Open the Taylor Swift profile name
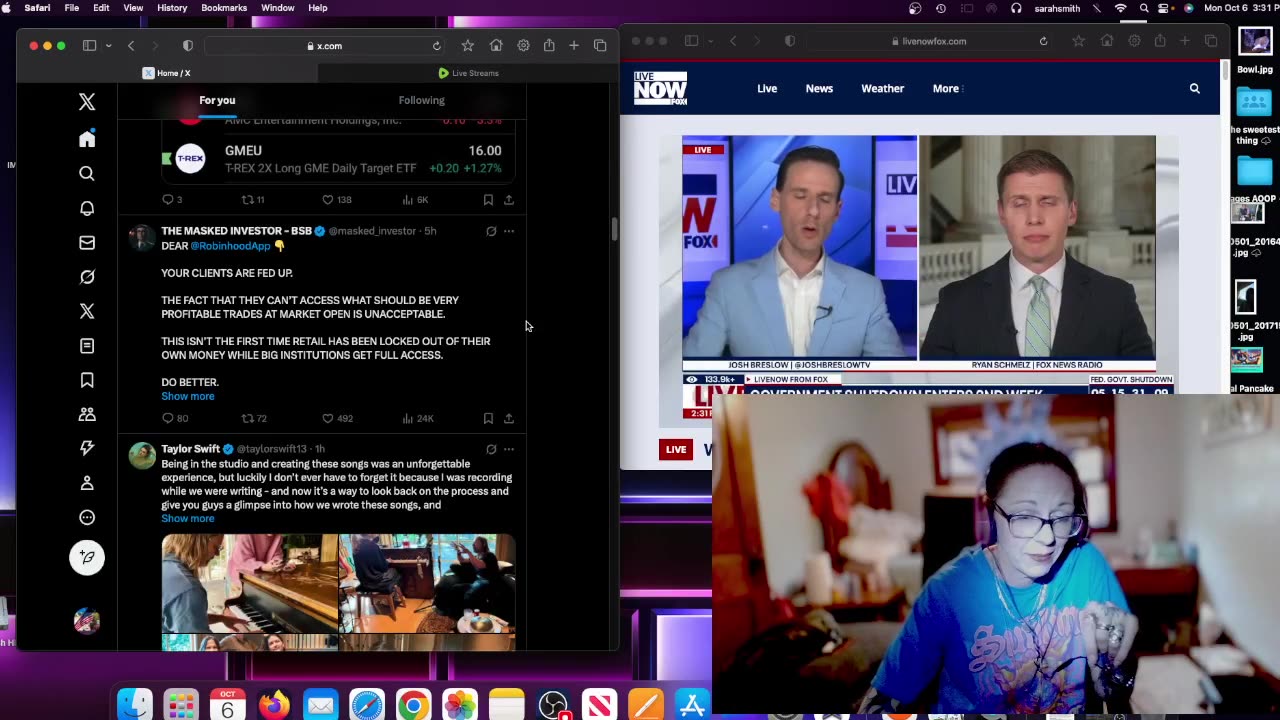 [x=190, y=449]
